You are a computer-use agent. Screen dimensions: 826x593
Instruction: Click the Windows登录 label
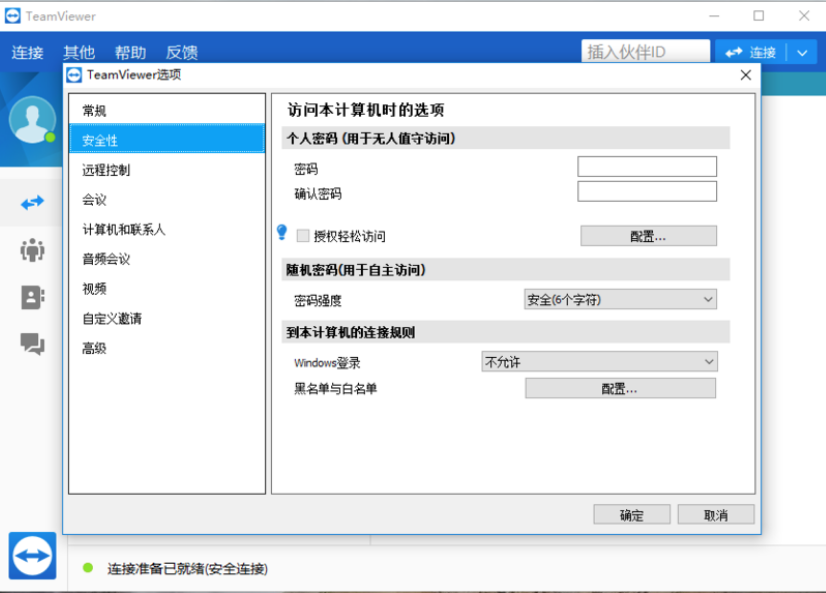click(327, 363)
